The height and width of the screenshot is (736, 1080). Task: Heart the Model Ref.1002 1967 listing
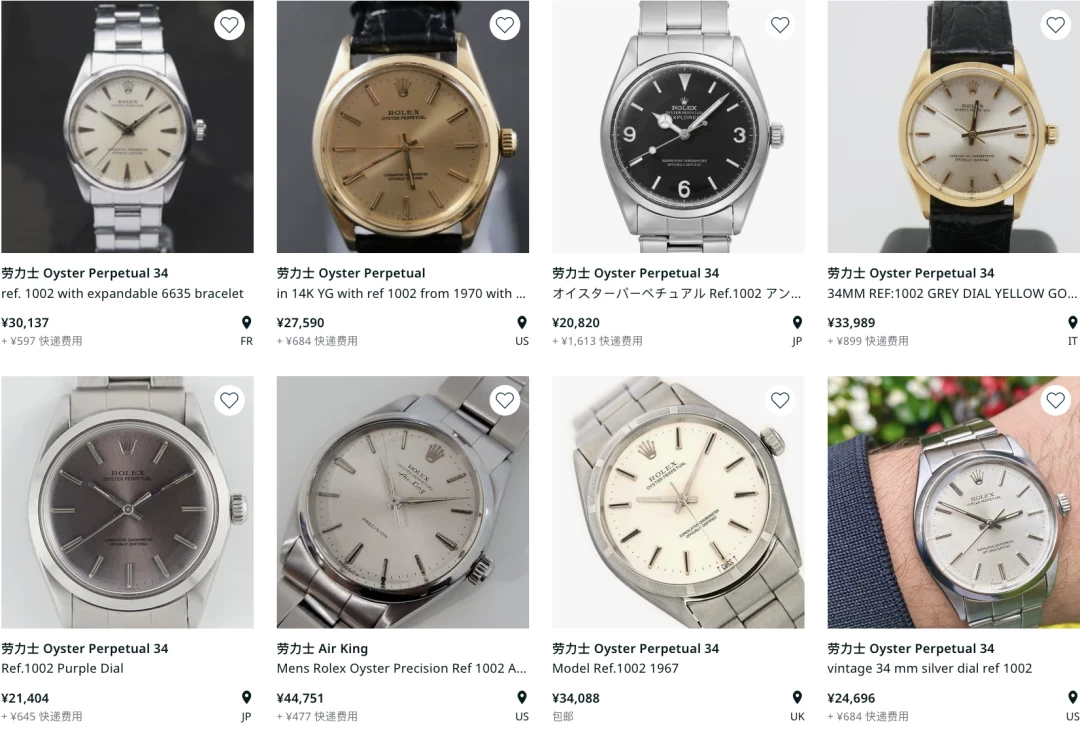pyautogui.click(x=780, y=401)
